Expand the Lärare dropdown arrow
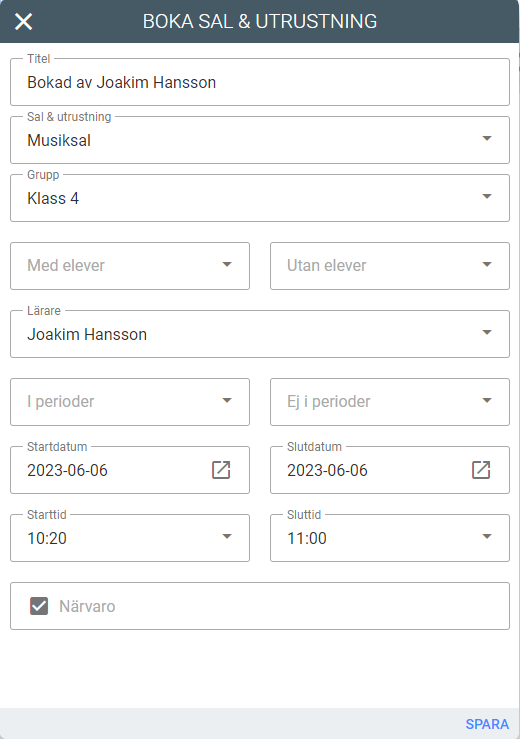Viewport: 520px width, 739px height. [487, 333]
